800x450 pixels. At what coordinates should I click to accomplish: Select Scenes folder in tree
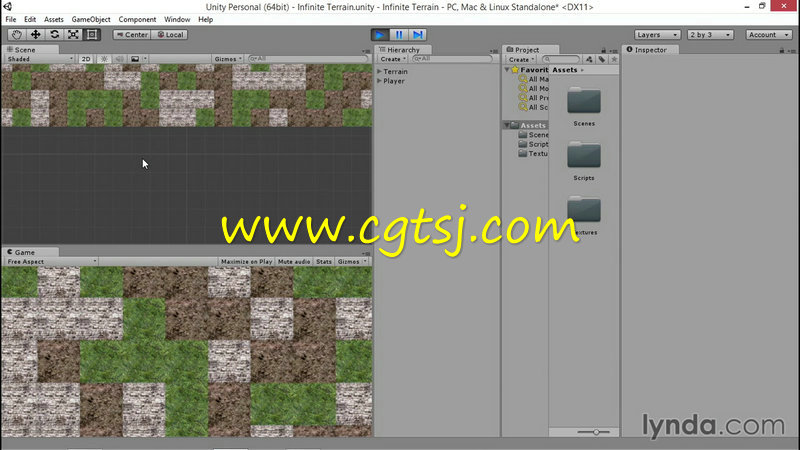click(534, 135)
